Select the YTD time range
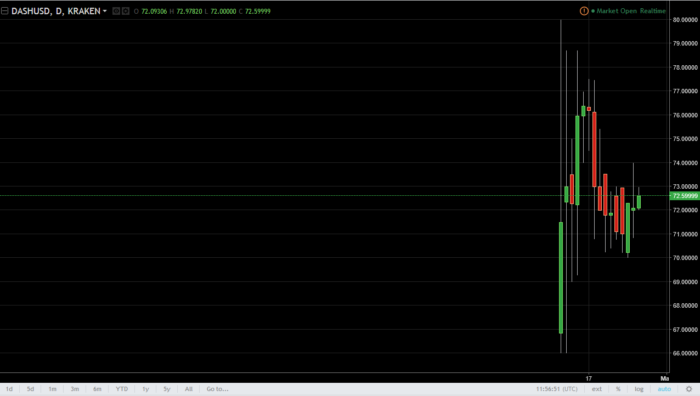Image resolution: width=700 pixels, height=396 pixels. tap(121, 389)
